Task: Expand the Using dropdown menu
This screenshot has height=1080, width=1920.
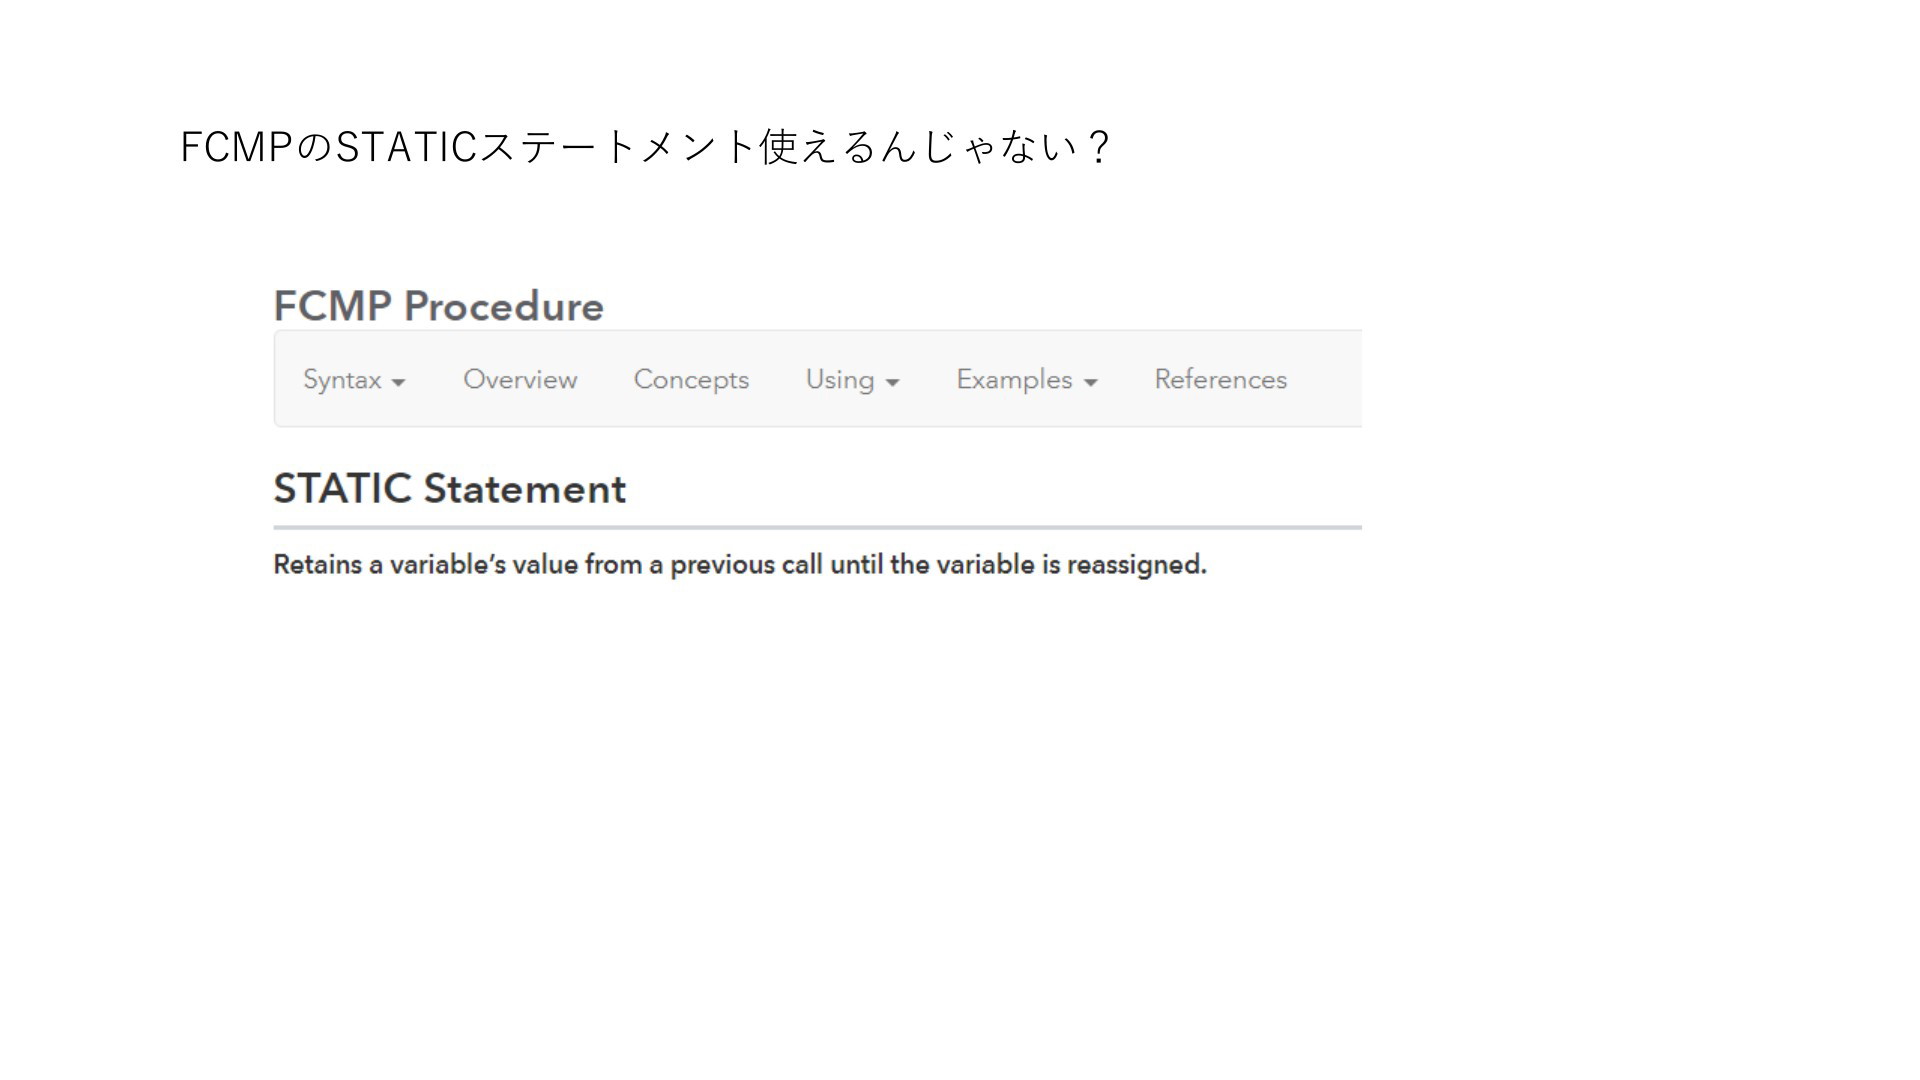Action: pos(852,380)
